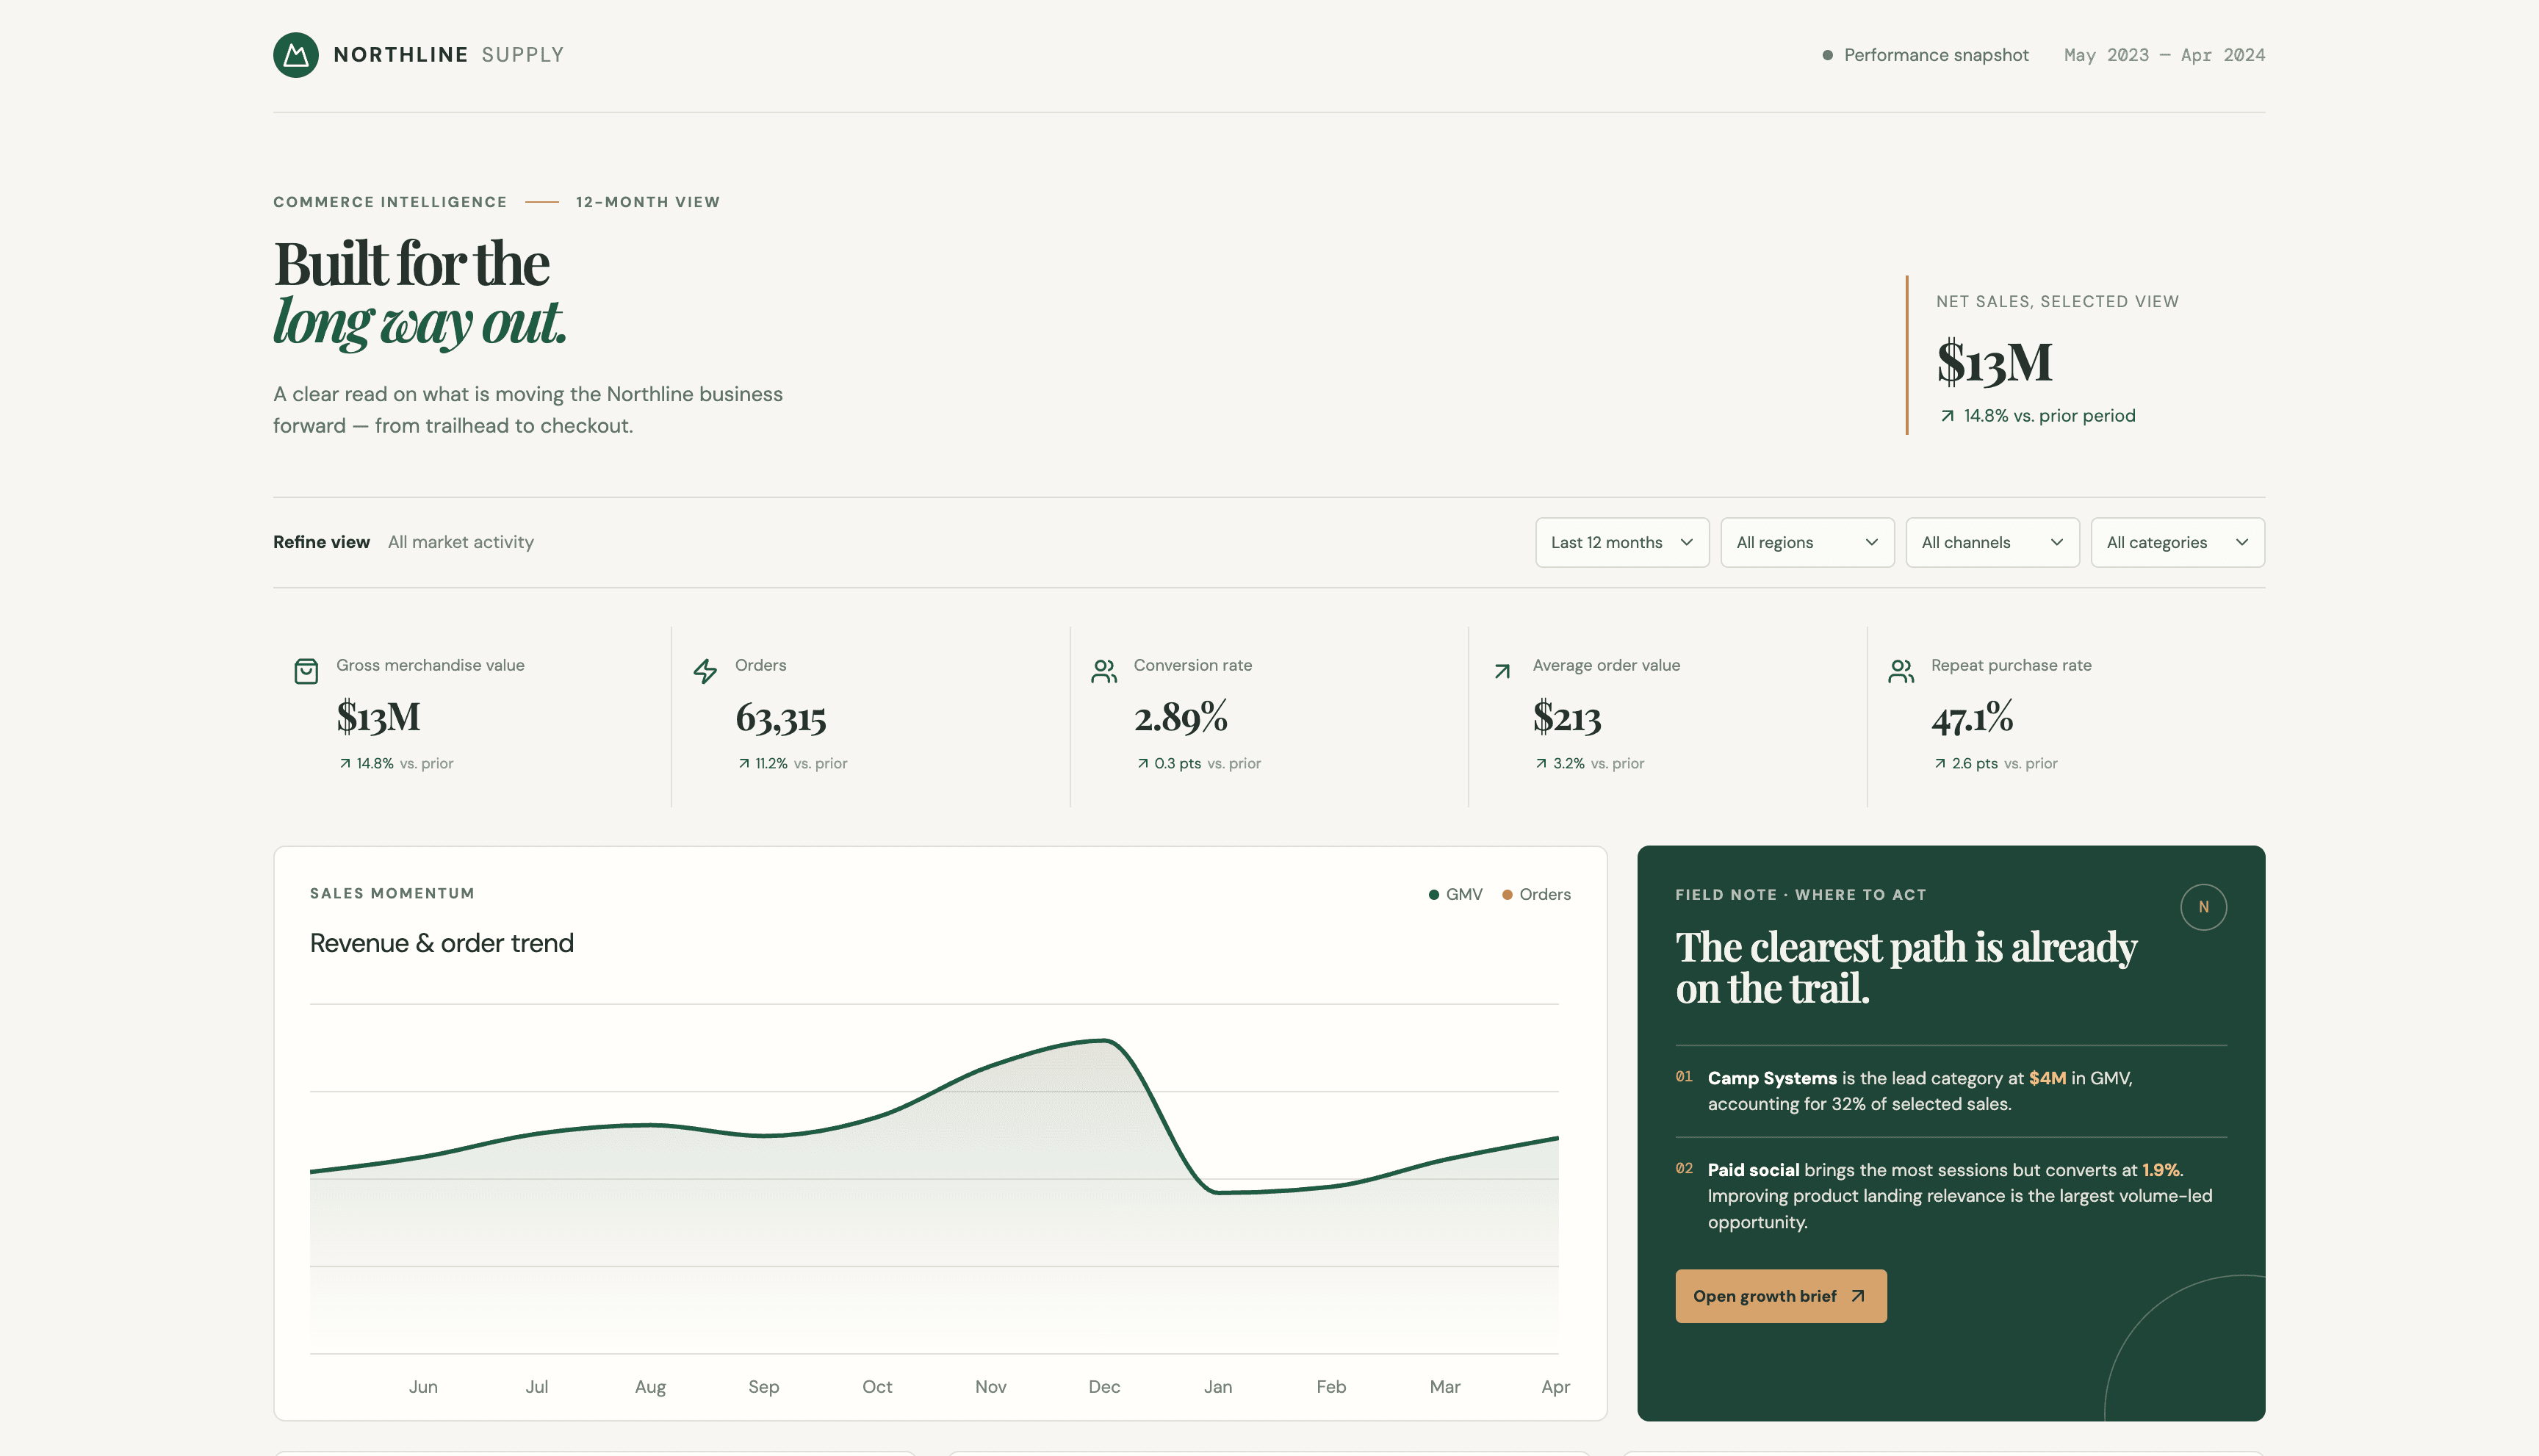Click the Northline mountain logo icon

[x=296, y=55]
